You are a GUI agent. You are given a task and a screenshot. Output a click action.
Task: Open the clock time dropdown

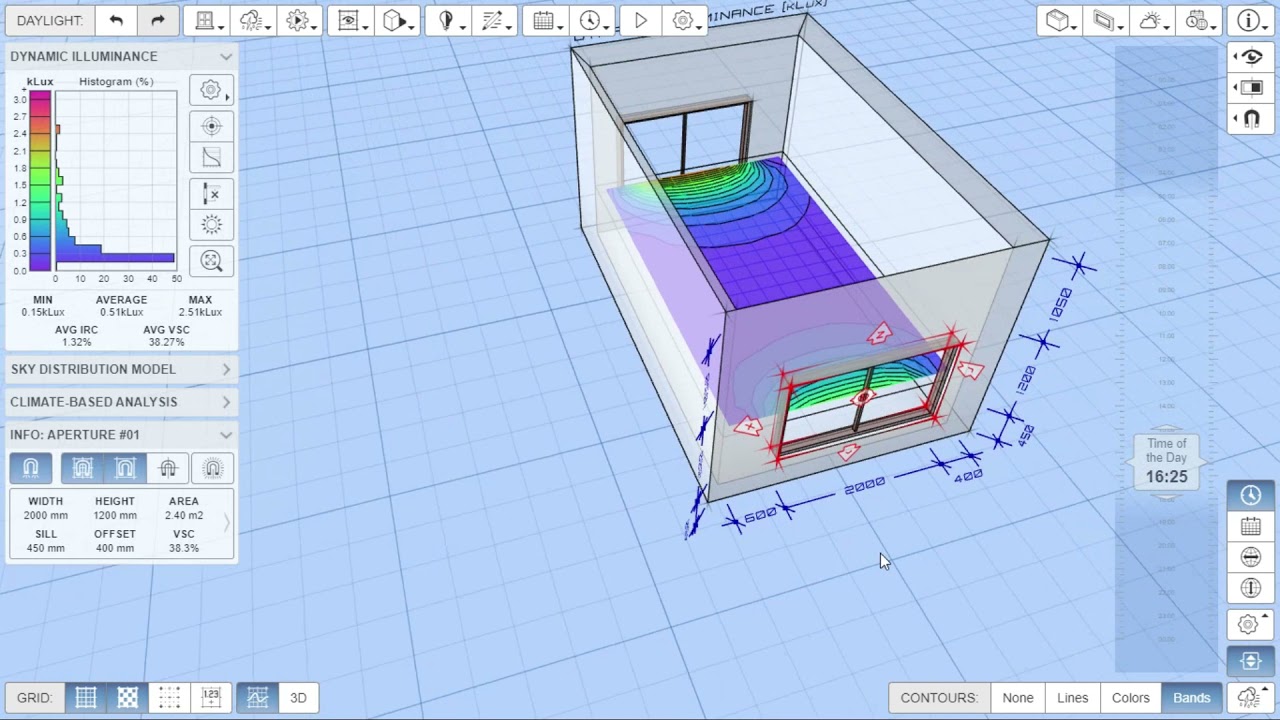[x=593, y=21]
